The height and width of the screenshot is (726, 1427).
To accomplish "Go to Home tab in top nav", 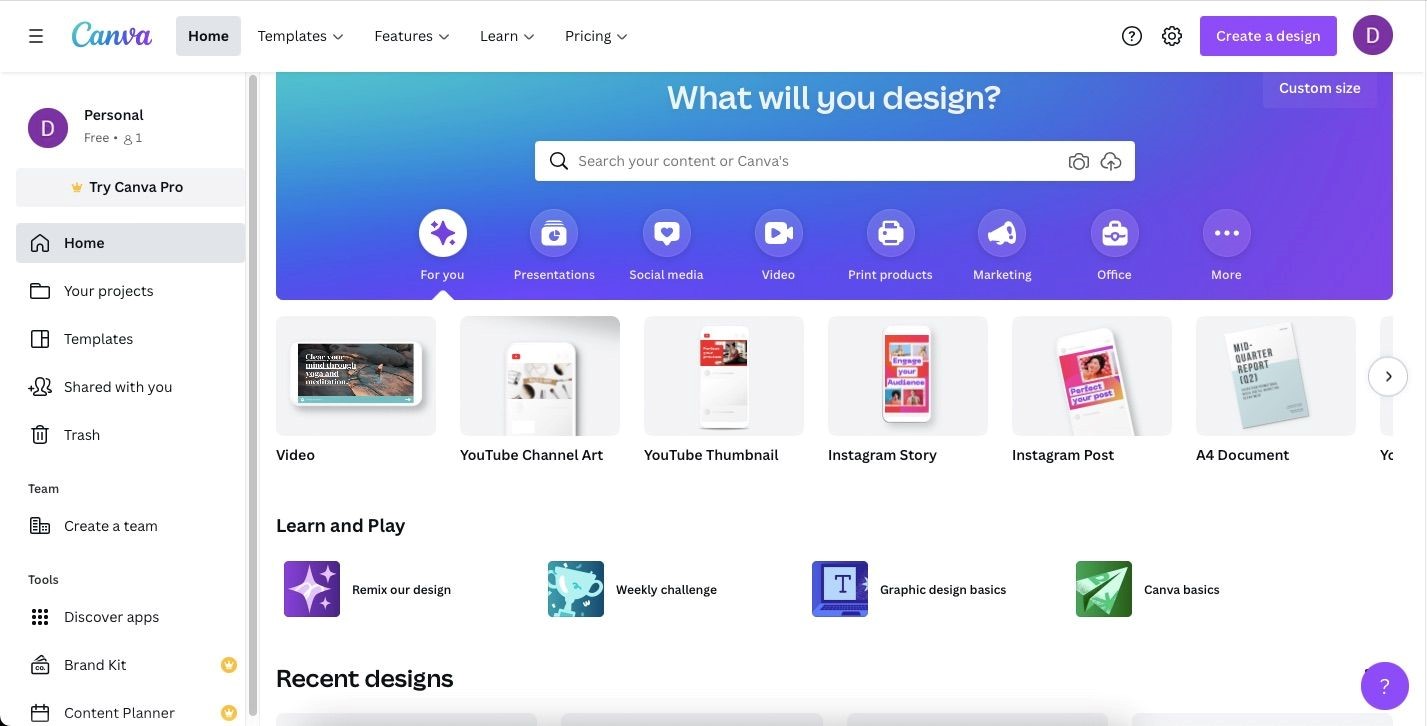I will point(208,36).
